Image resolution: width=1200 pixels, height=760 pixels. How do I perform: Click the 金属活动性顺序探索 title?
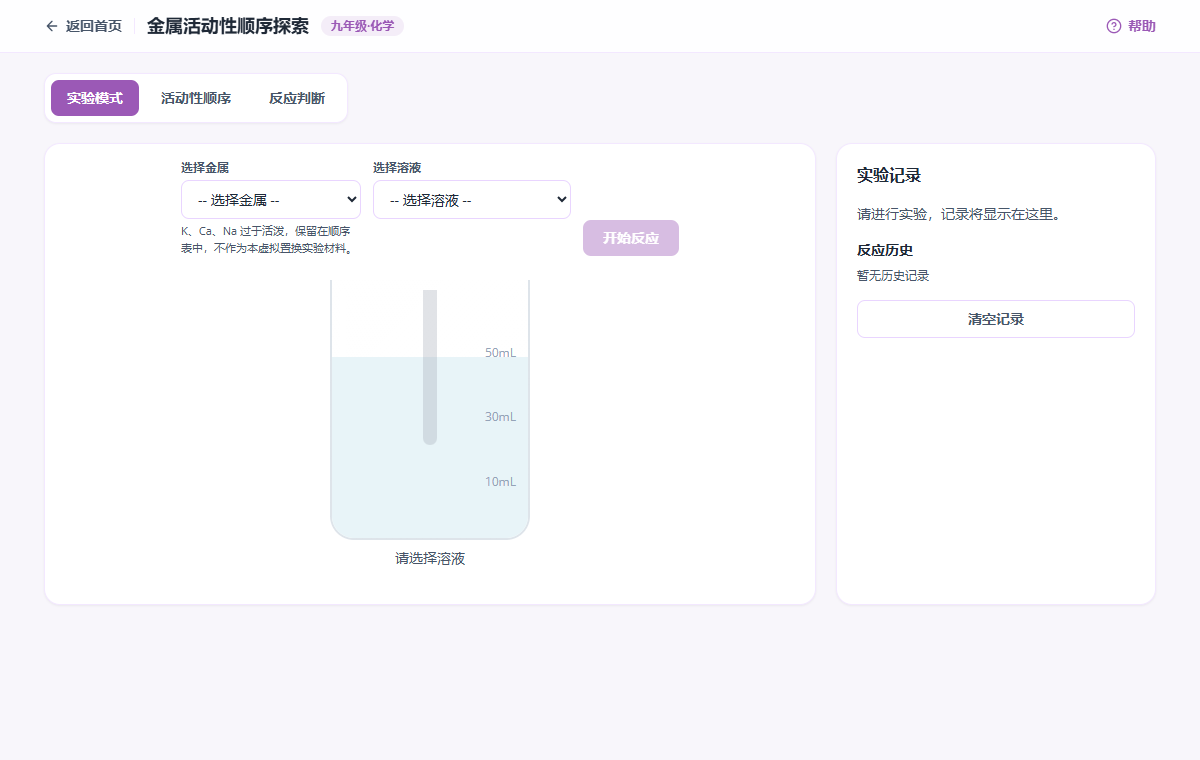(x=228, y=26)
